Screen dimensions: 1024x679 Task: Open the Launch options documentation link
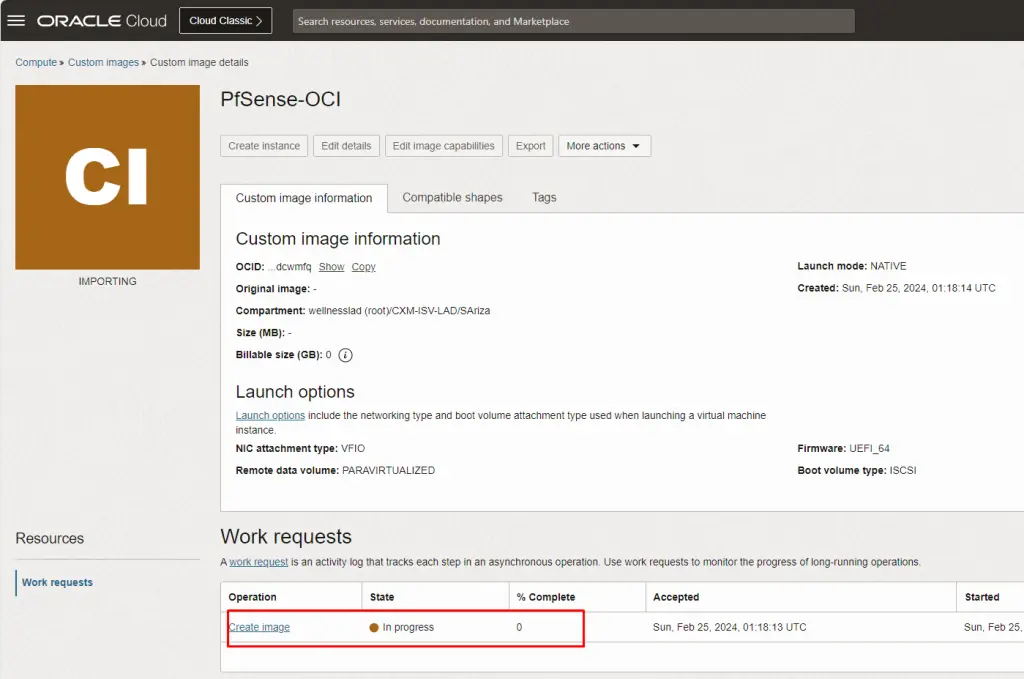click(270, 415)
